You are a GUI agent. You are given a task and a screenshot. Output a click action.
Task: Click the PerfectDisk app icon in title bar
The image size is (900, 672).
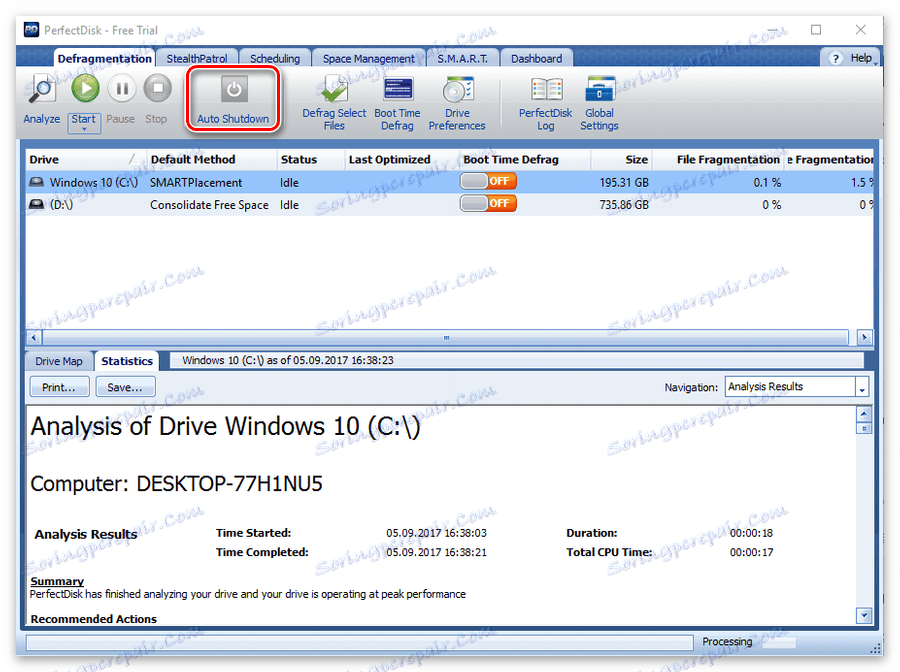(x=31, y=30)
